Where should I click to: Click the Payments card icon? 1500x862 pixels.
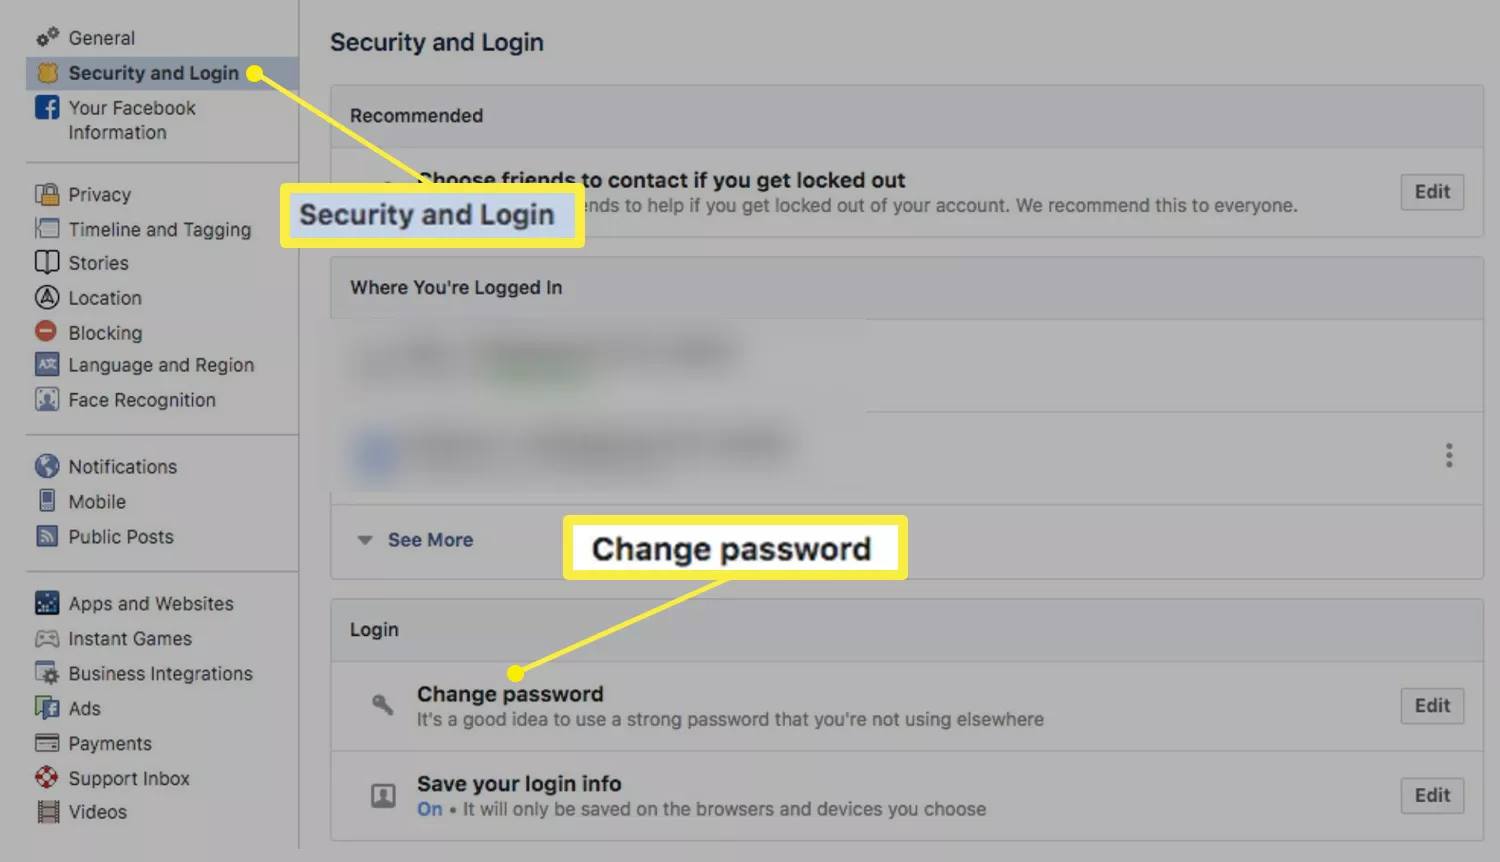[x=47, y=743]
